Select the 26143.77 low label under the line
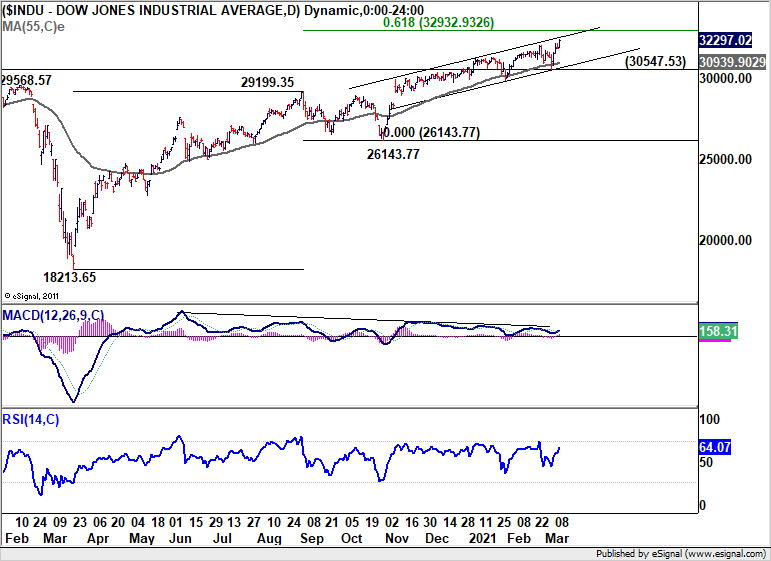The height and width of the screenshot is (561, 771). 393,154
